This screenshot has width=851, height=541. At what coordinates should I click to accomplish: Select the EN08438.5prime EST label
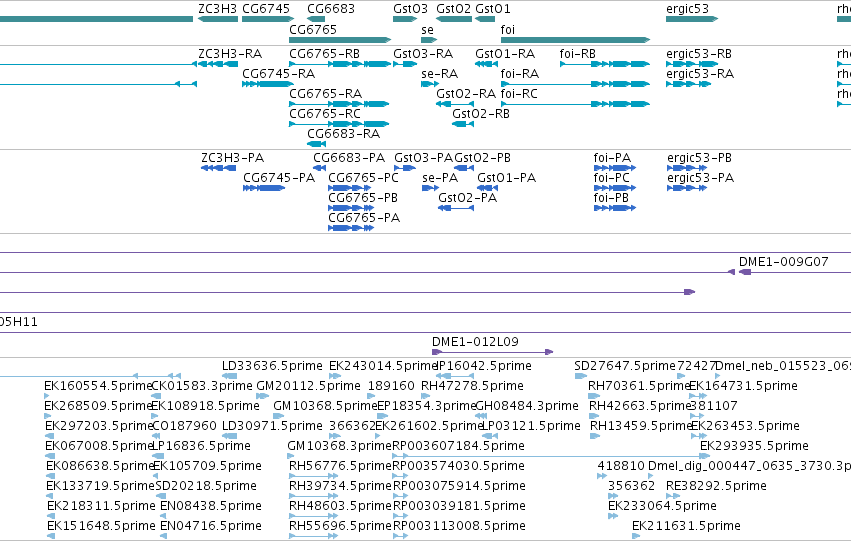click(211, 507)
